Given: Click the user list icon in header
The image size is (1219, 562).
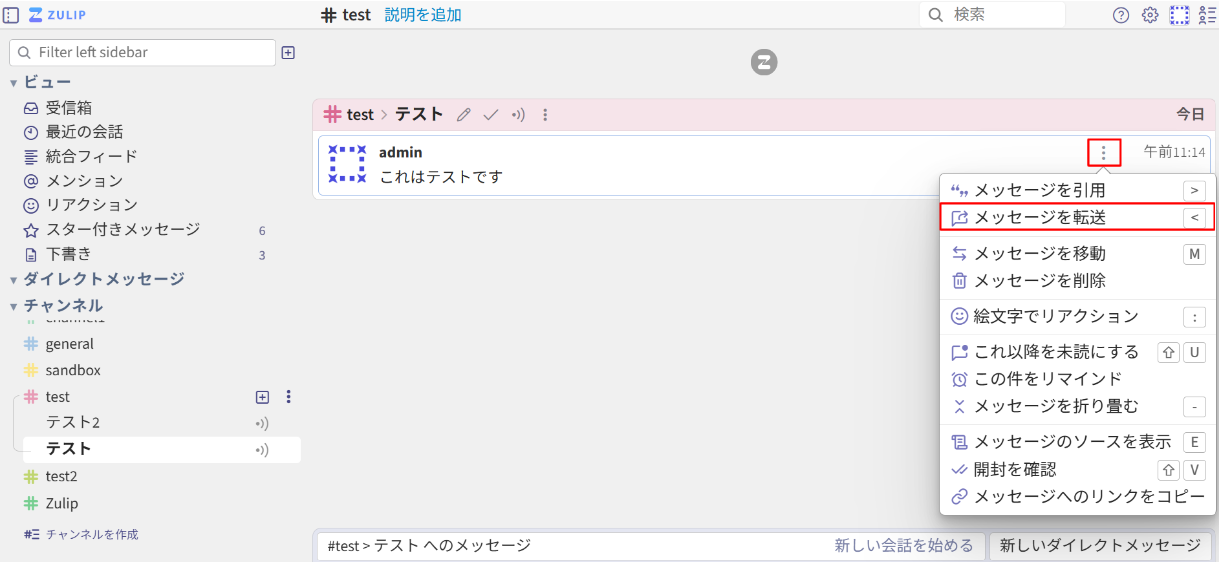Looking at the screenshot, I should [x=1207, y=15].
